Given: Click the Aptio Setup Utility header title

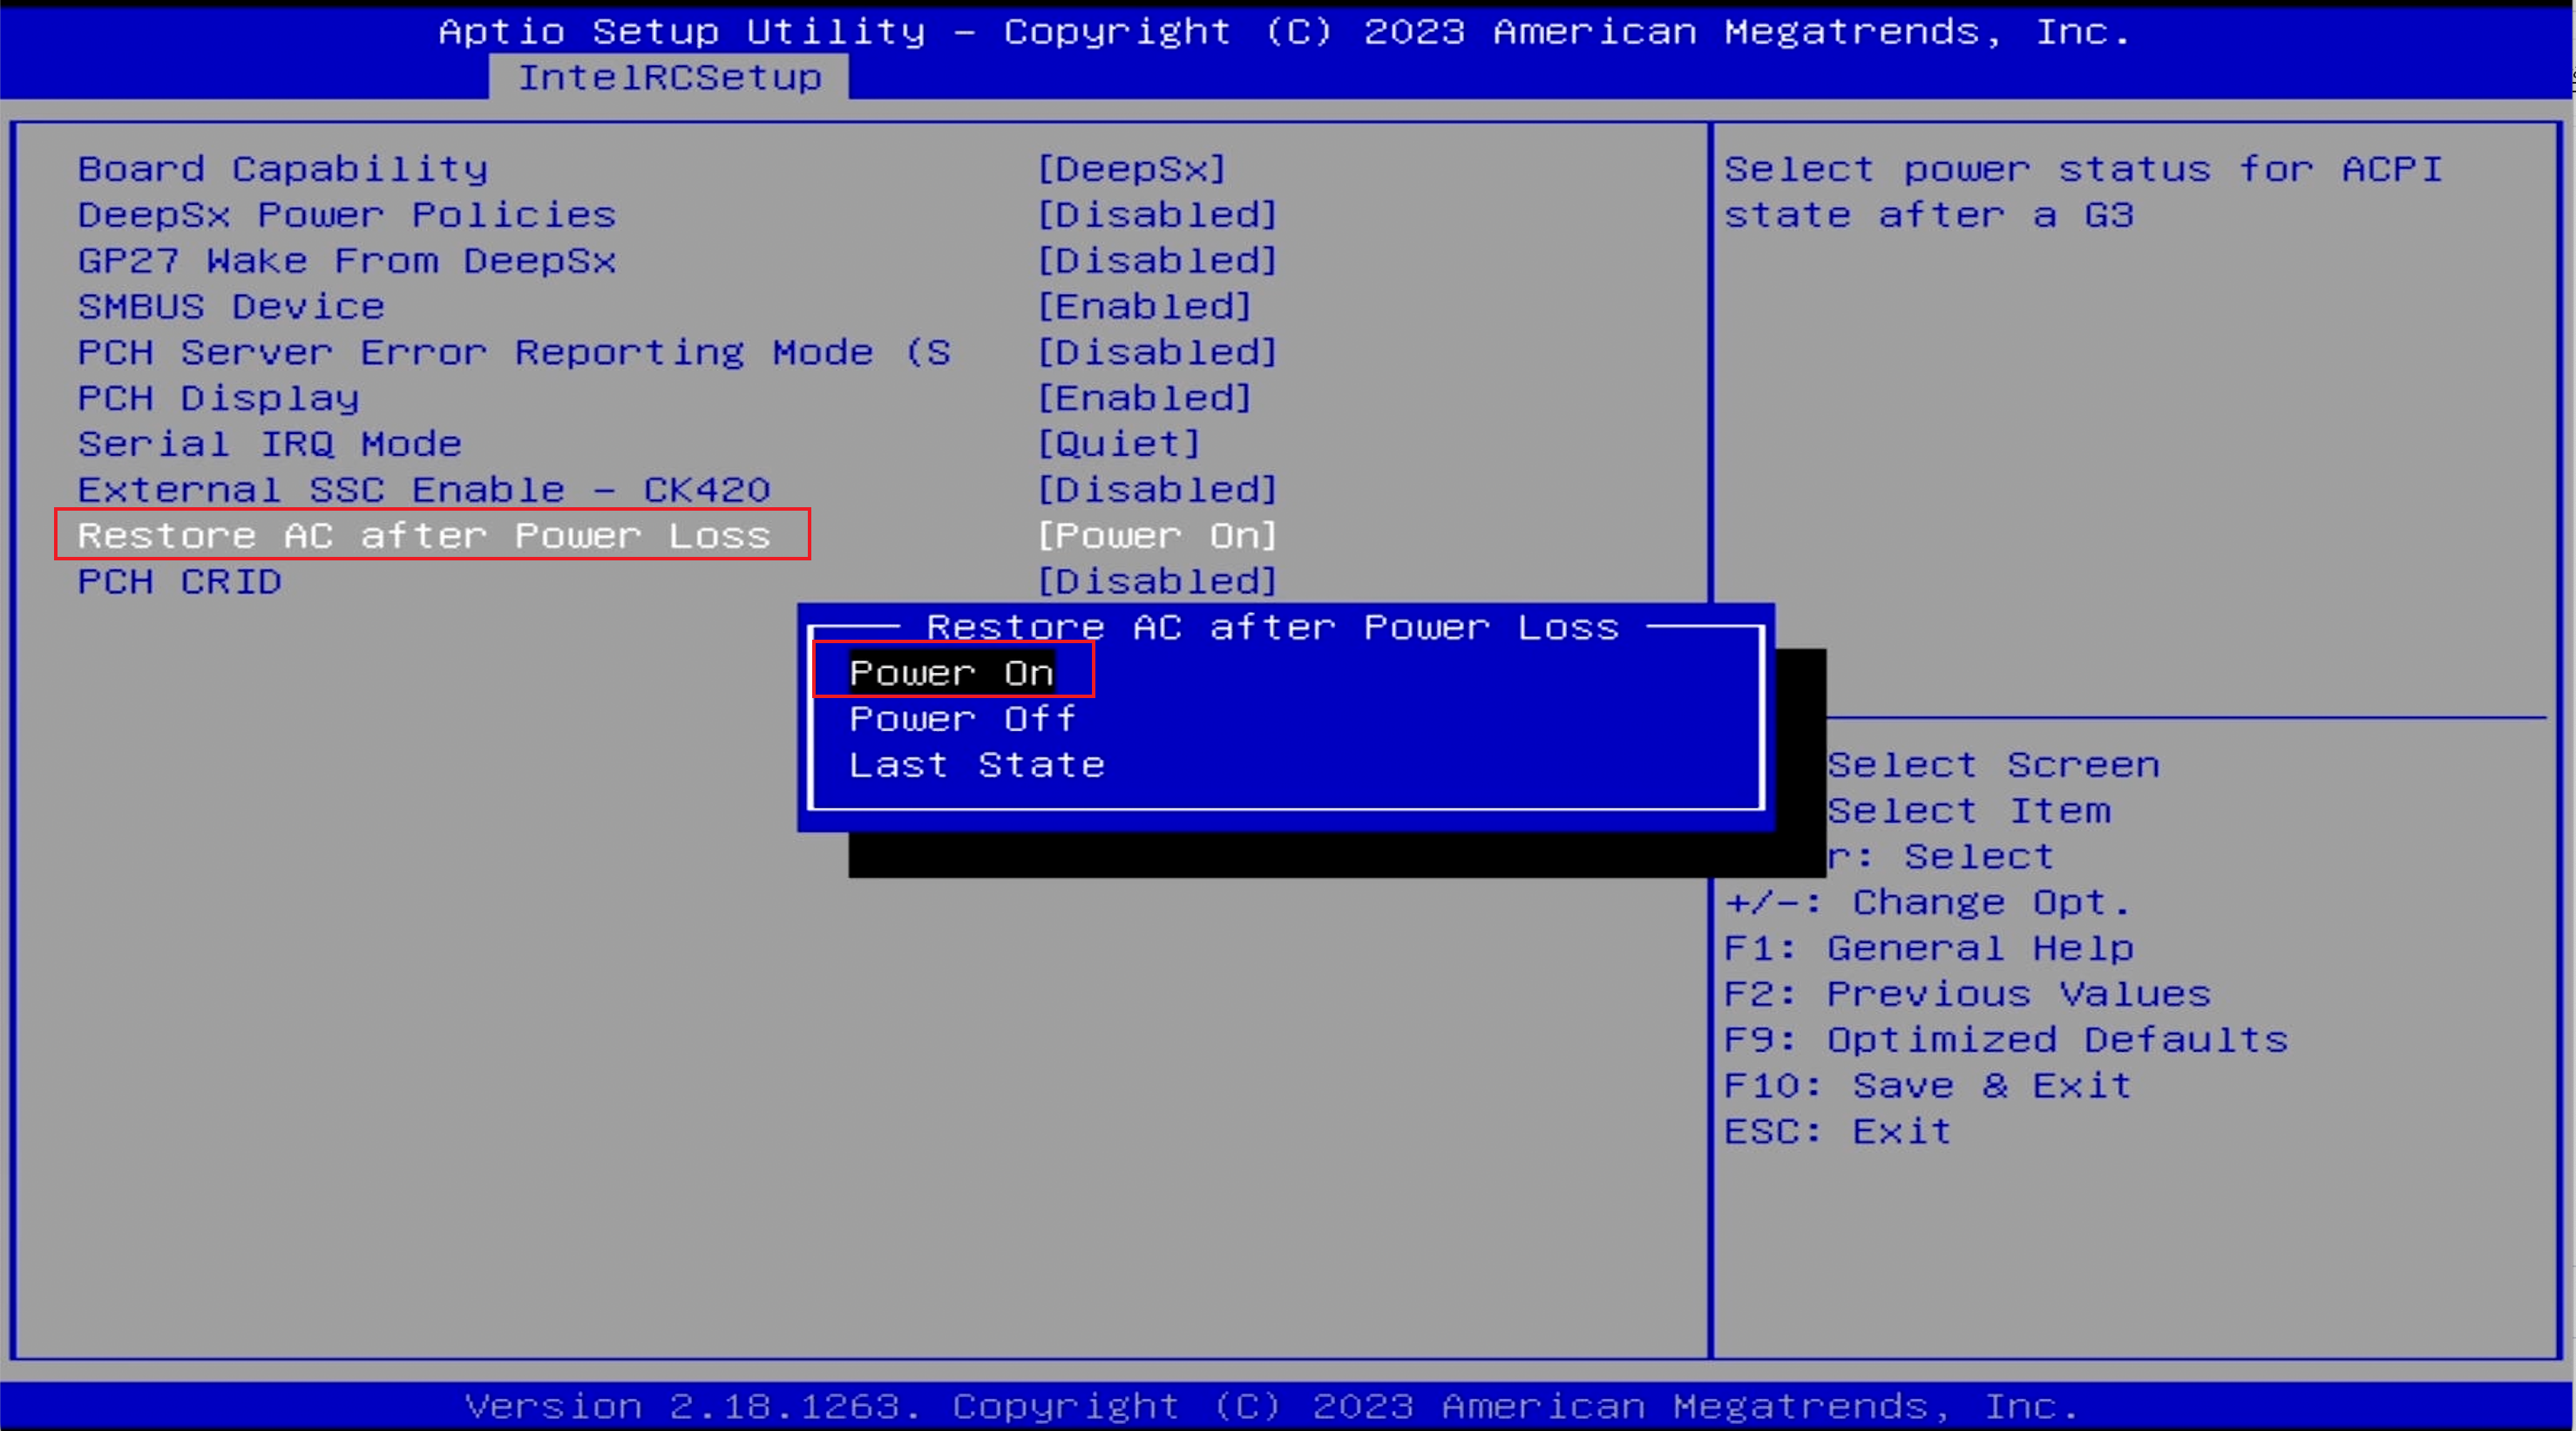Looking at the screenshot, I should tap(1285, 32).
